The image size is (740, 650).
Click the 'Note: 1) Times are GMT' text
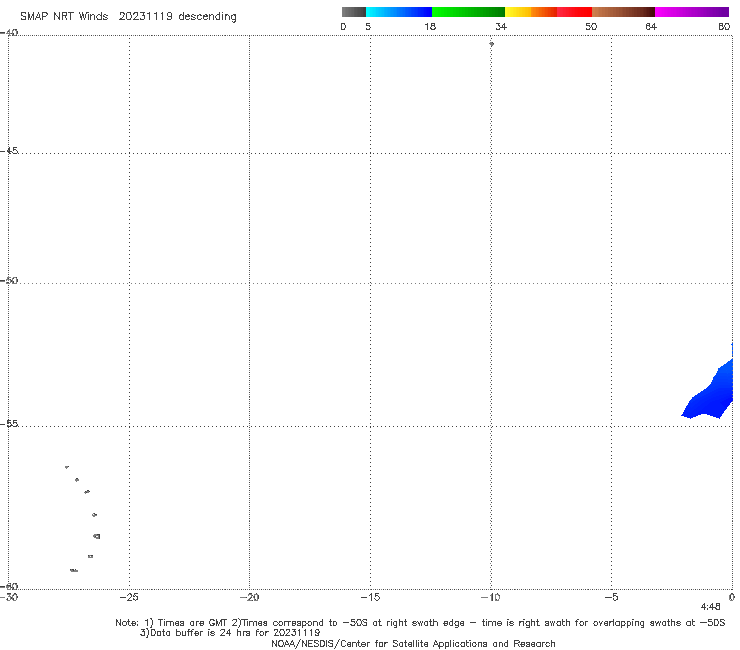[172, 623]
